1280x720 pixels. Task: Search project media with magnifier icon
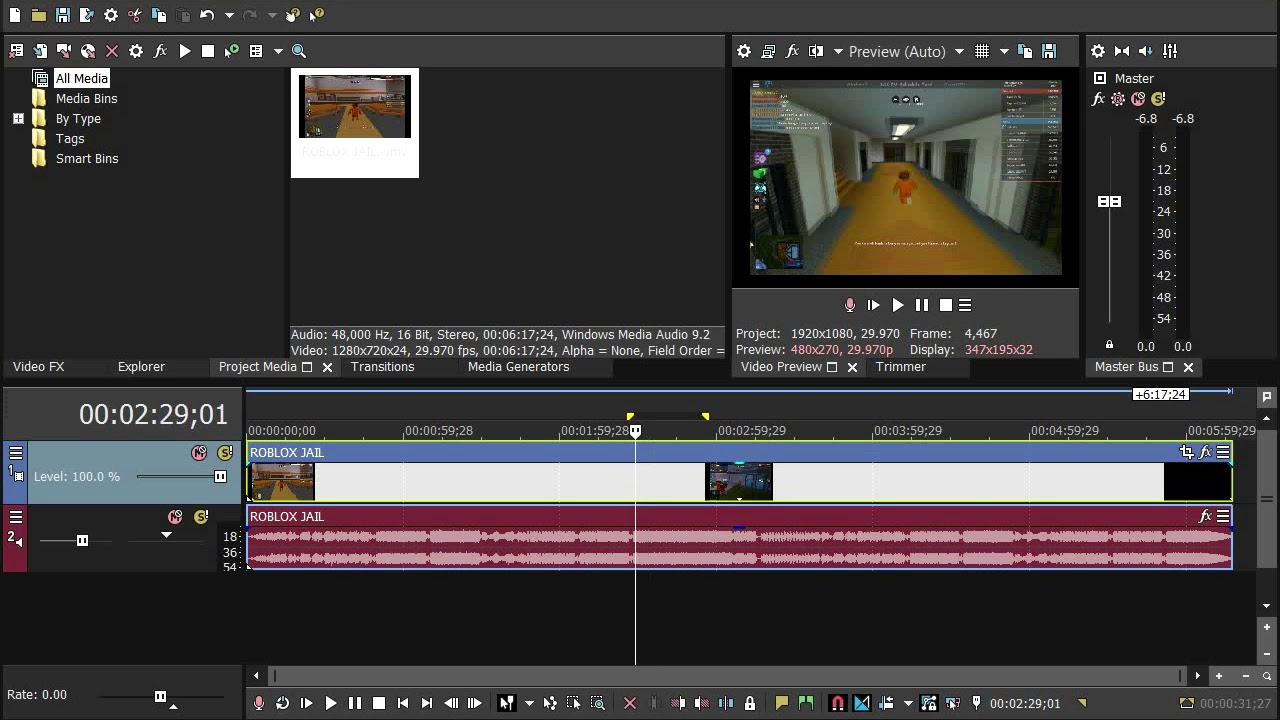pyautogui.click(x=299, y=51)
